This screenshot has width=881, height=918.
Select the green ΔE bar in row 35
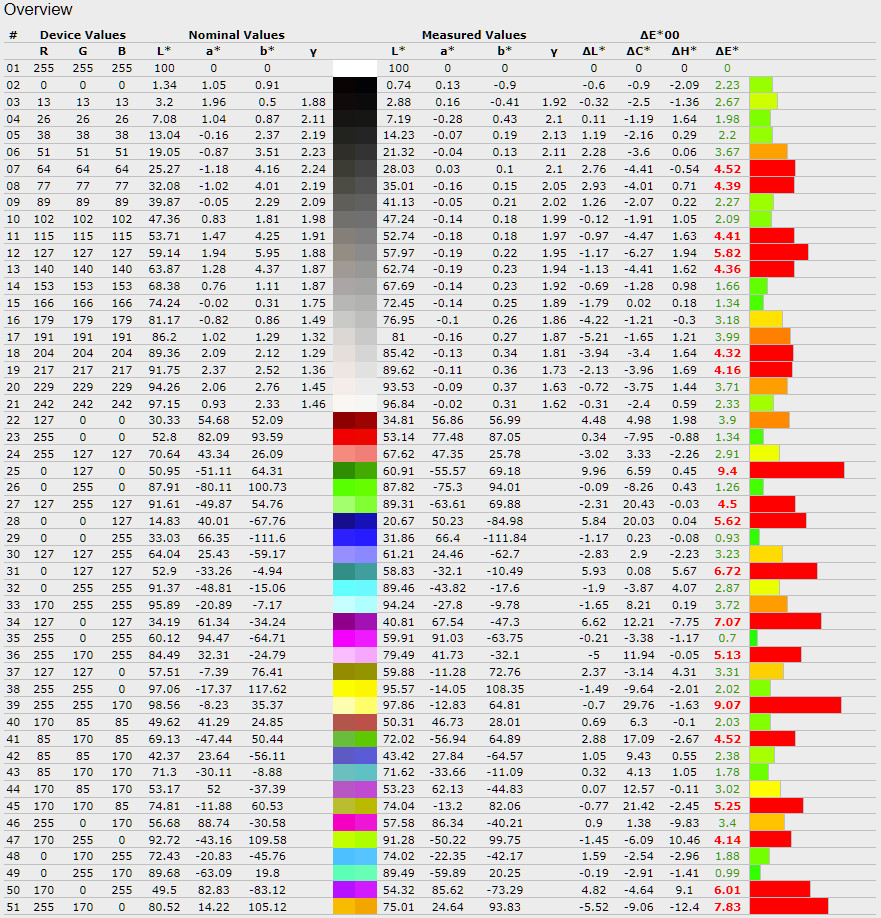pyautogui.click(x=753, y=638)
